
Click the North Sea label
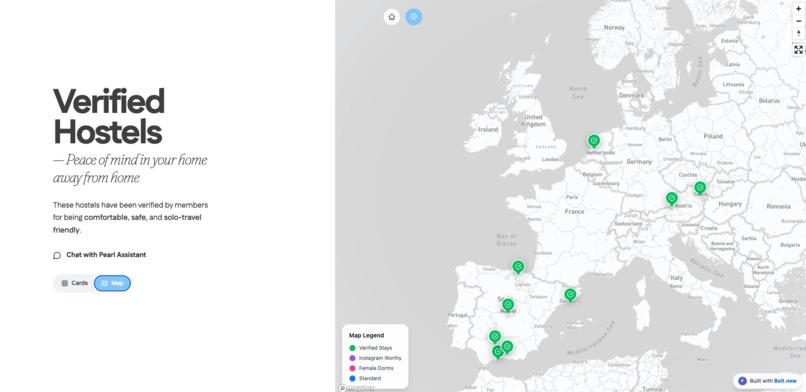[578, 92]
